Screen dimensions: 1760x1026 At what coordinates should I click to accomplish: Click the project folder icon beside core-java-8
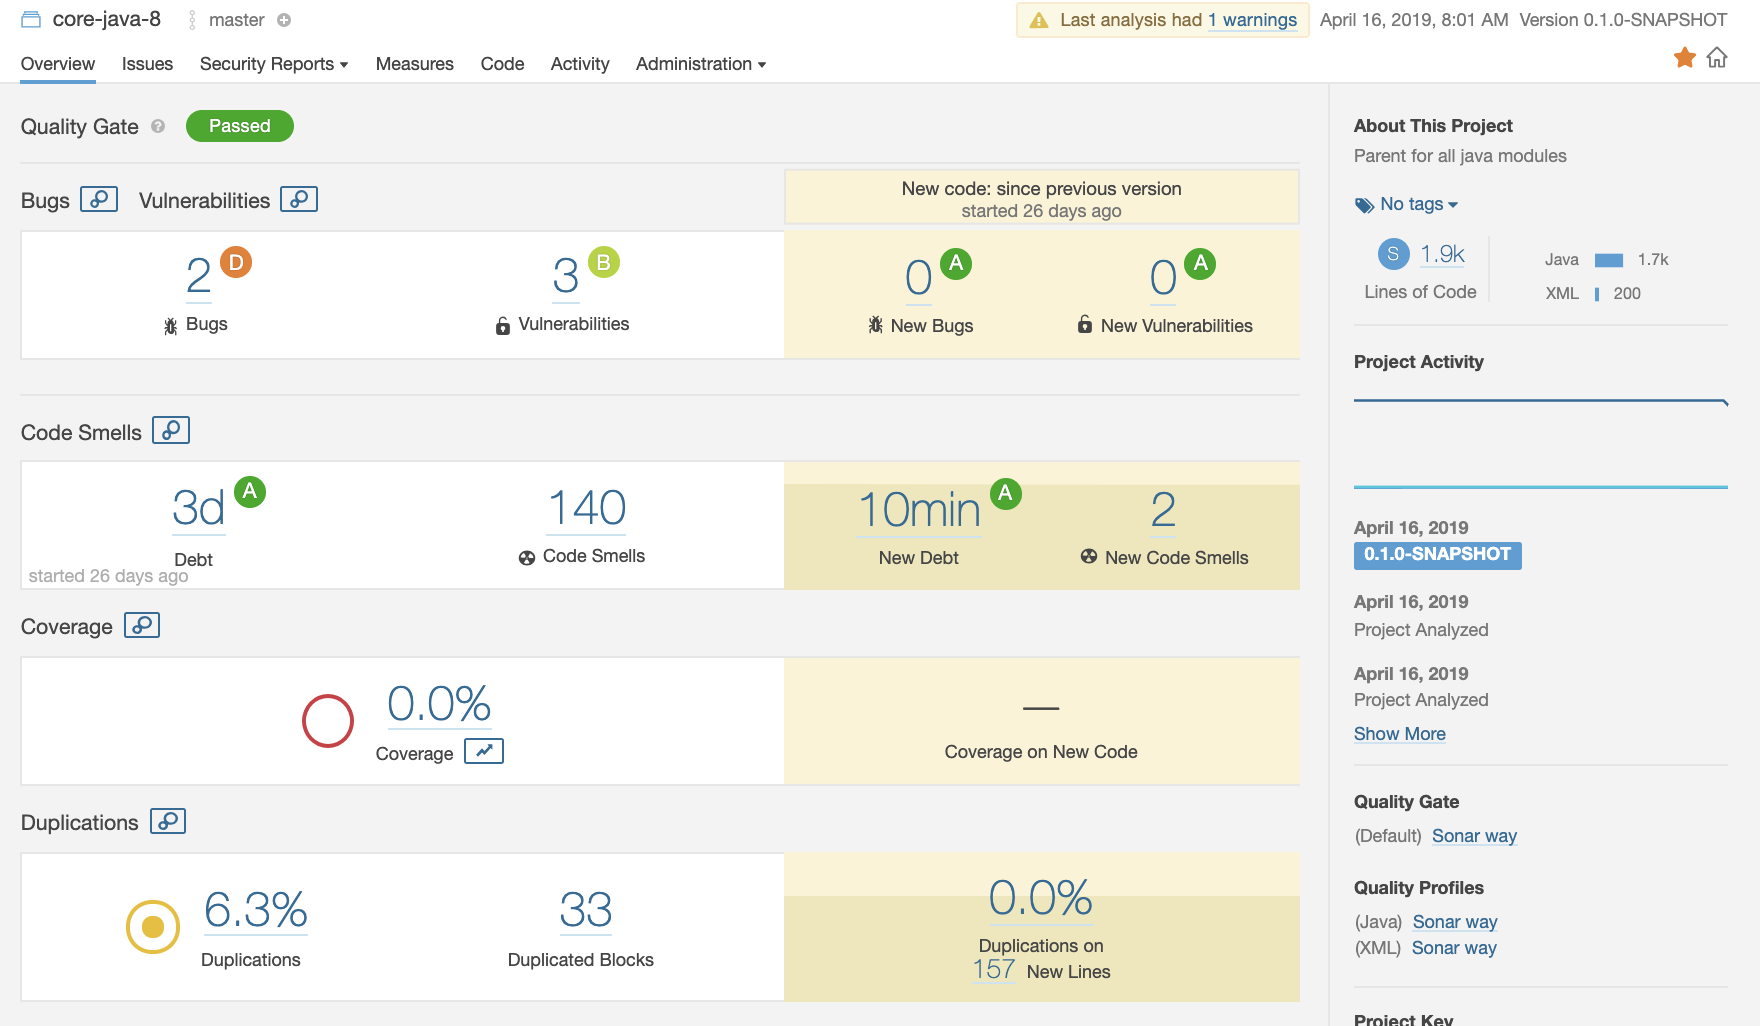tap(31, 20)
